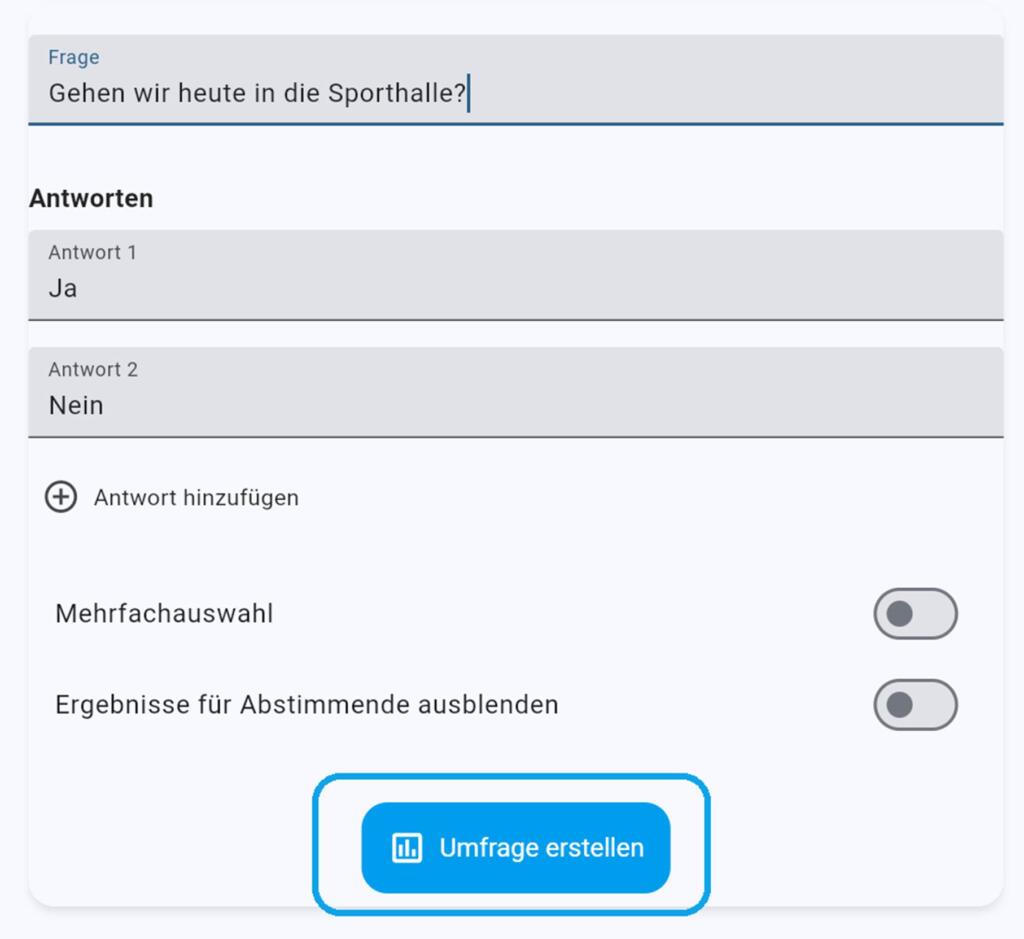Click into the Antwort 1 field
The height and width of the screenshot is (939, 1024).
click(516, 275)
